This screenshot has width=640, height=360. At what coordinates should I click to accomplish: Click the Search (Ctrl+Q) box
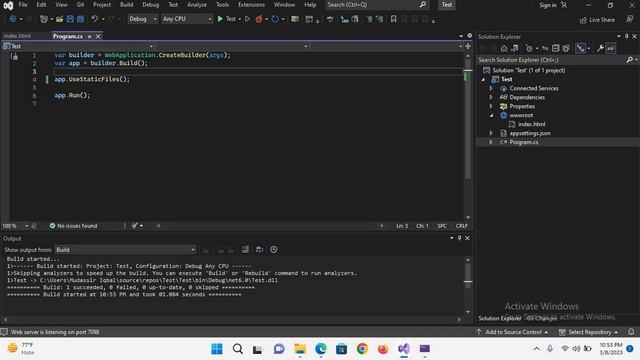coord(377,4)
